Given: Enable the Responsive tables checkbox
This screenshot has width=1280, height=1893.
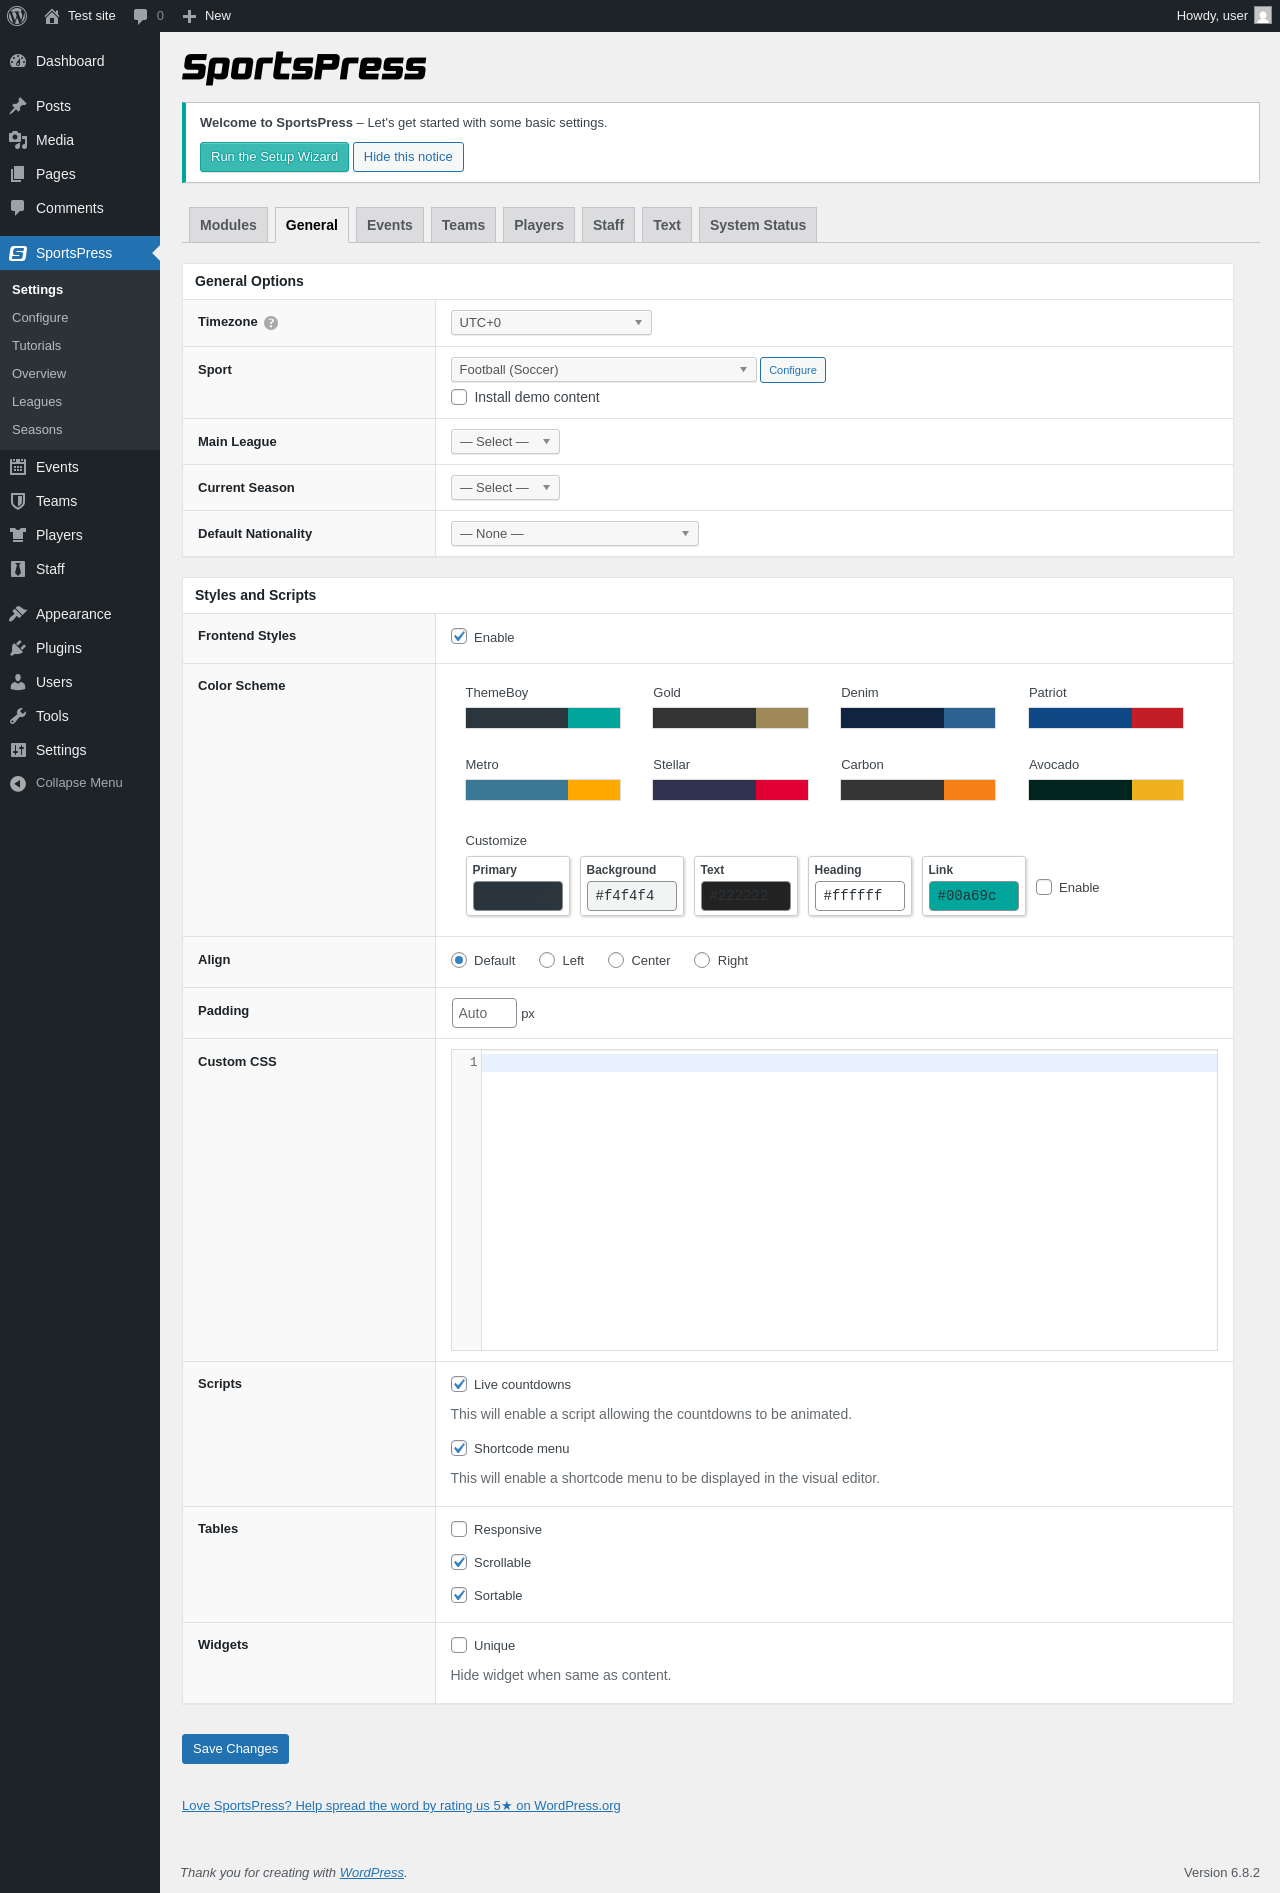Looking at the screenshot, I should click(x=459, y=1529).
